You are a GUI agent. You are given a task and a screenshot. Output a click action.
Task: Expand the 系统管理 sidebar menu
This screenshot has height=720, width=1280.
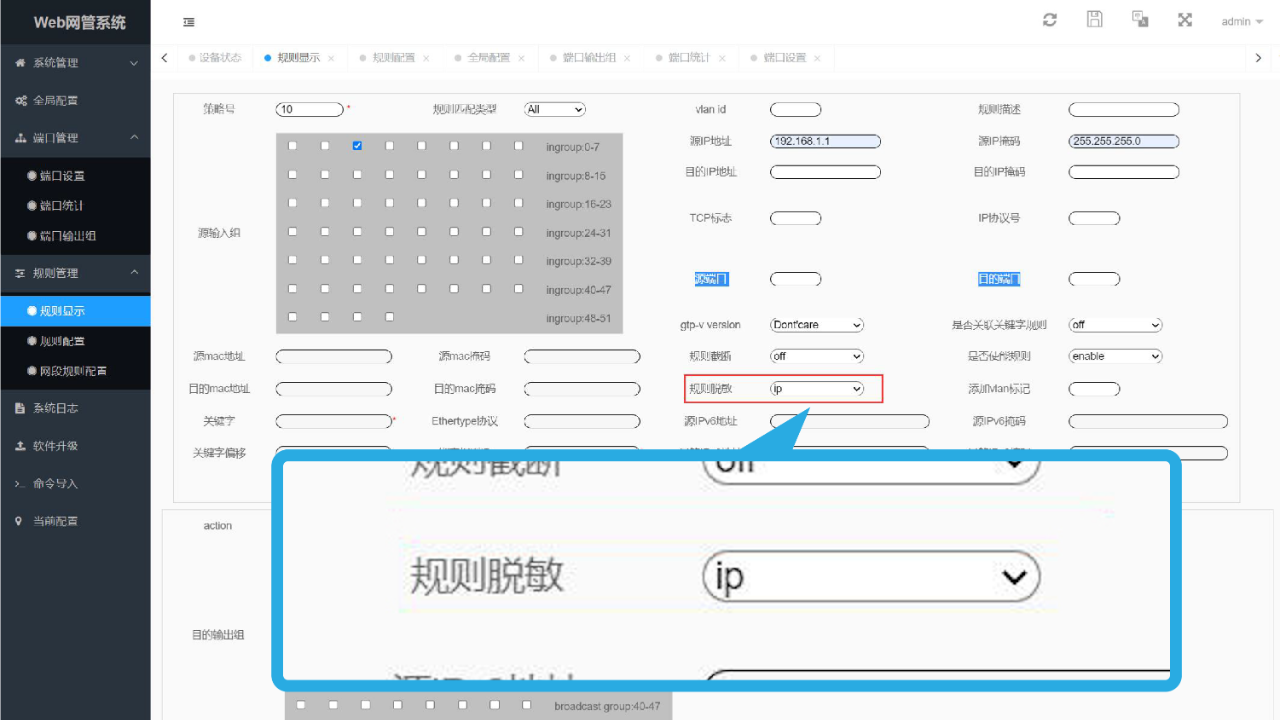pos(75,63)
